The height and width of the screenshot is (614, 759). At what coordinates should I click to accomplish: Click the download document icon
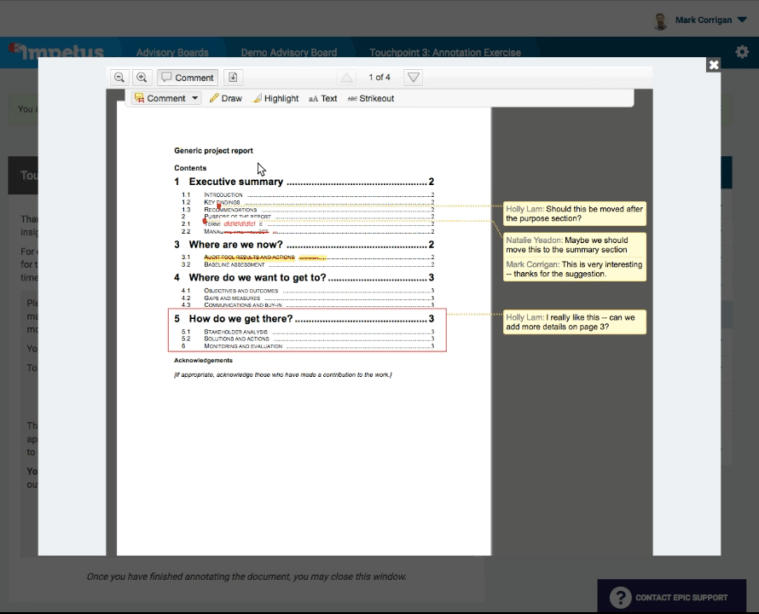(x=233, y=77)
